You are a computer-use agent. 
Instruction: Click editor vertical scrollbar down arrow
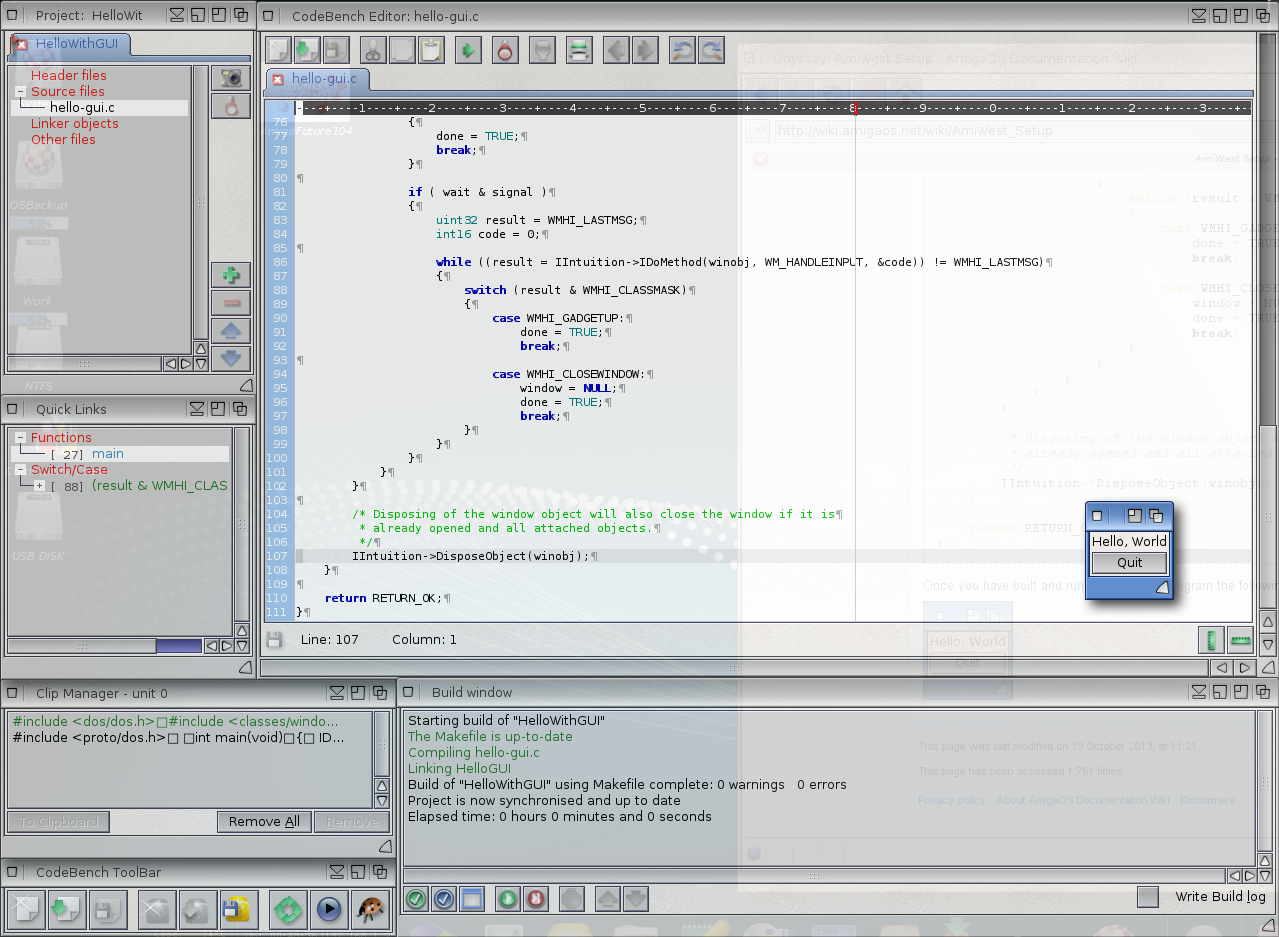pyautogui.click(x=1267, y=645)
